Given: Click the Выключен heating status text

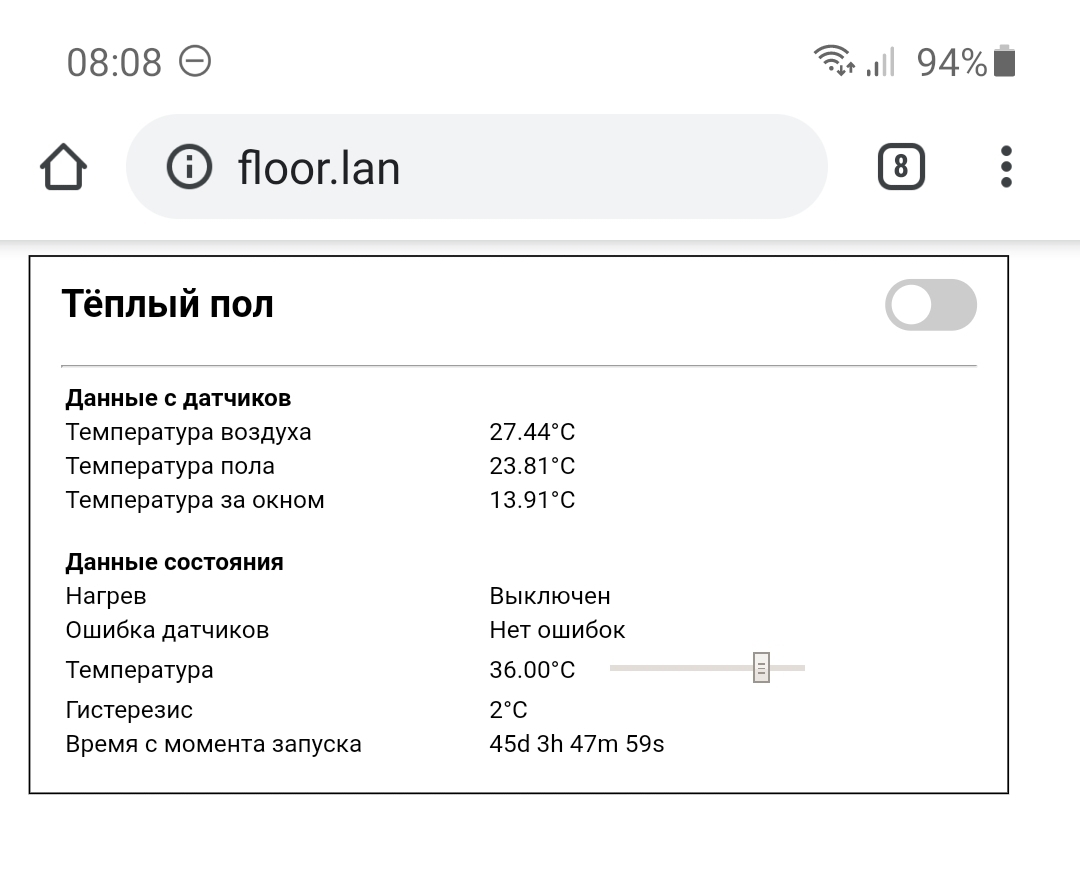Looking at the screenshot, I should [x=550, y=596].
